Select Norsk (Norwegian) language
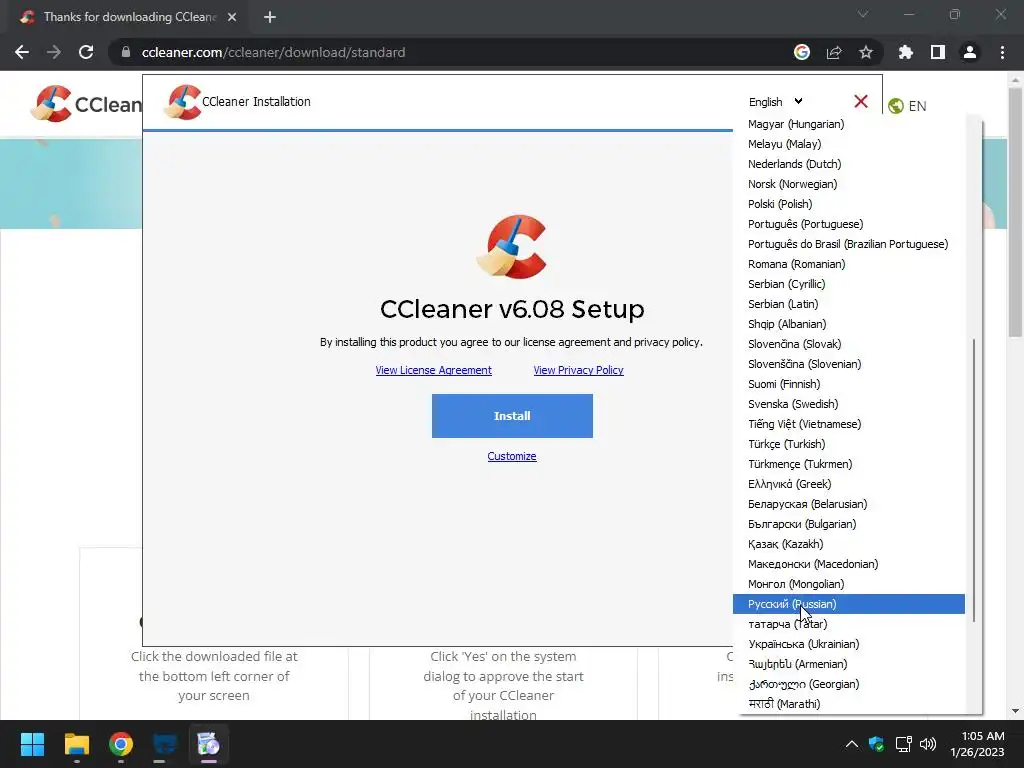The image size is (1024, 768). 848,184
